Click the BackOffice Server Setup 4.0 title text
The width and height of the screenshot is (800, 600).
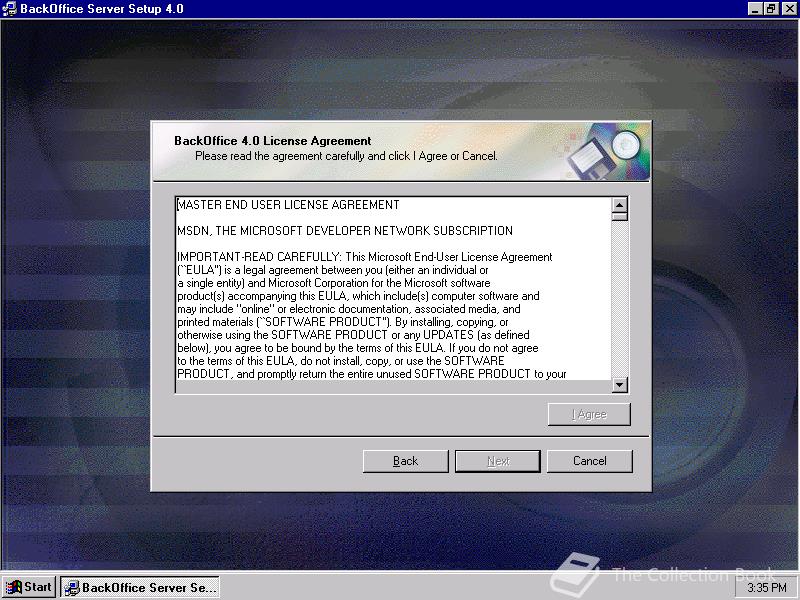tap(102, 9)
